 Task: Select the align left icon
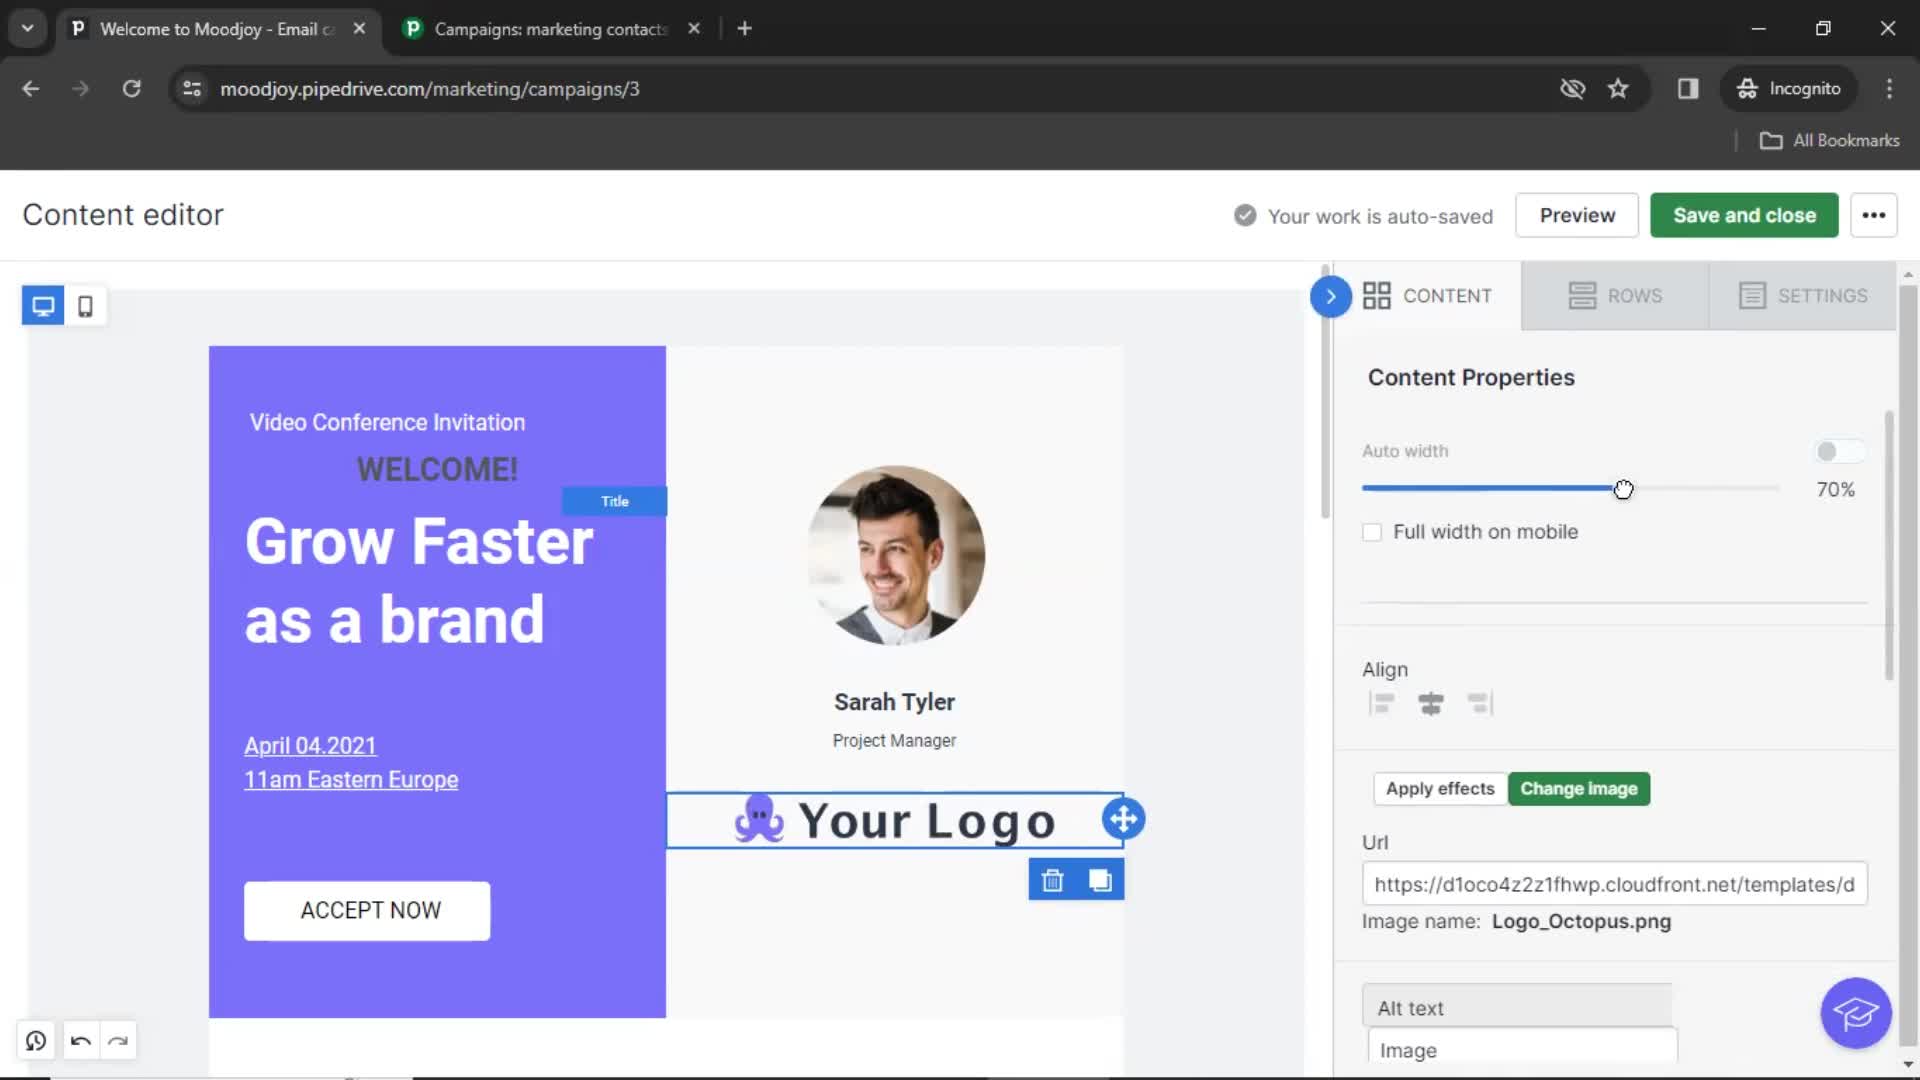pyautogui.click(x=1381, y=703)
